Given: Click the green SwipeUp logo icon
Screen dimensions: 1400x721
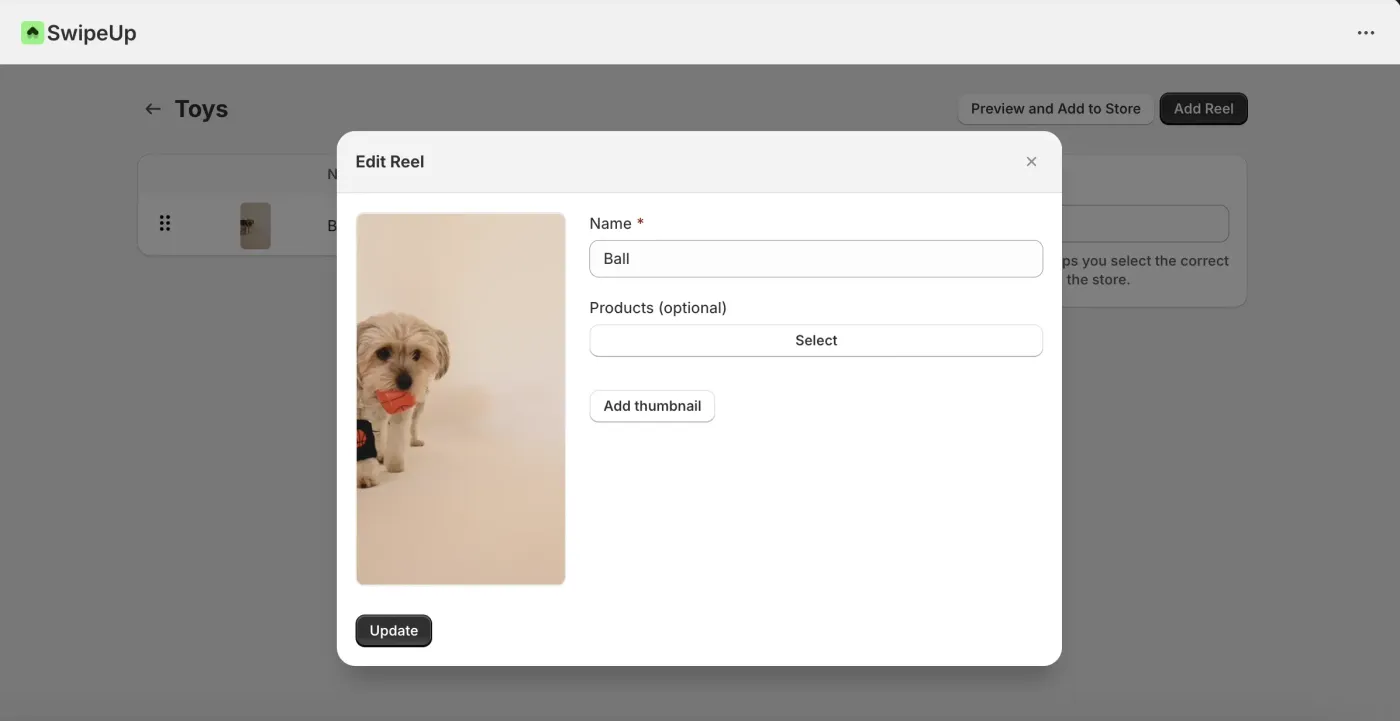Looking at the screenshot, I should [32, 33].
